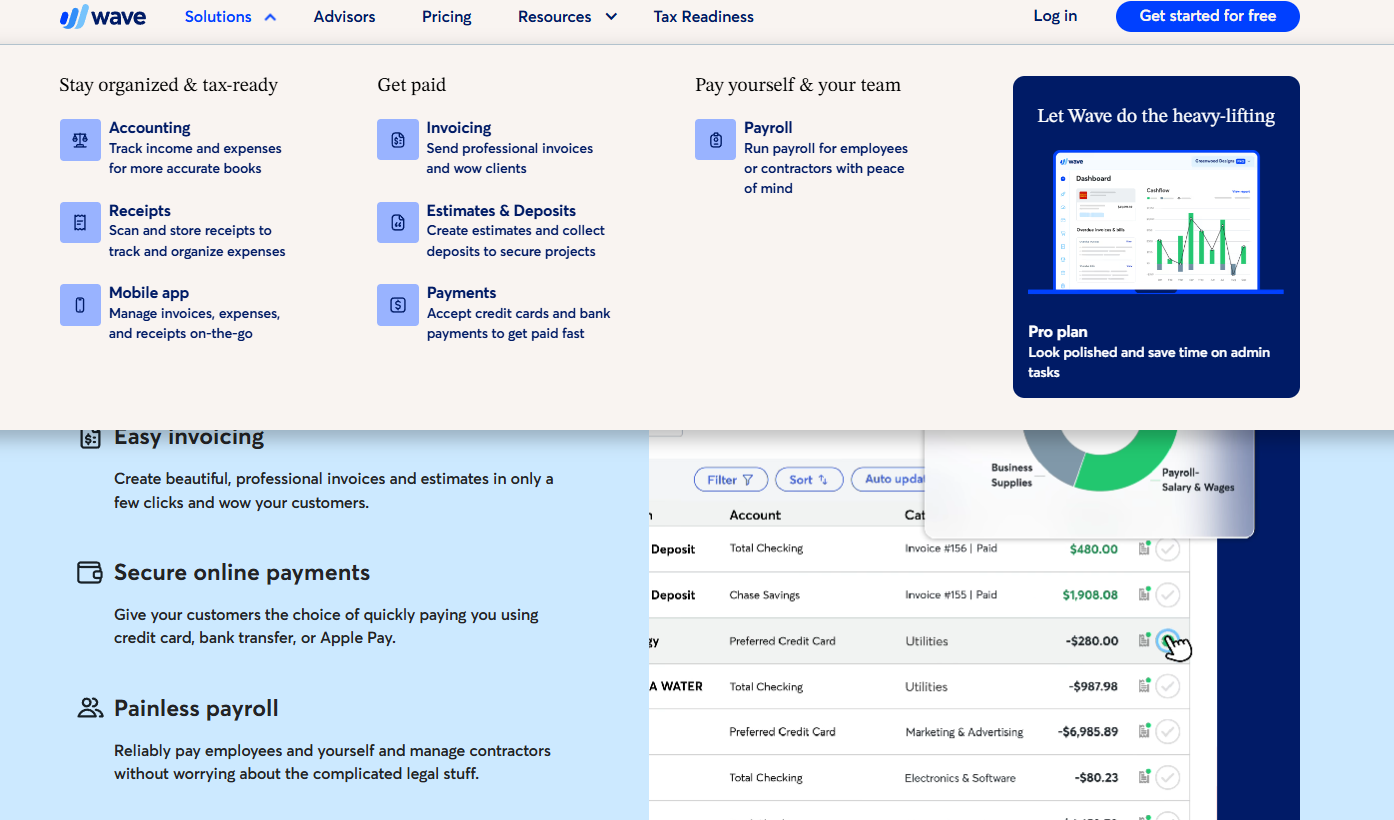Select the Tax Readiness menu item
This screenshot has width=1394, height=820.
[x=703, y=16]
